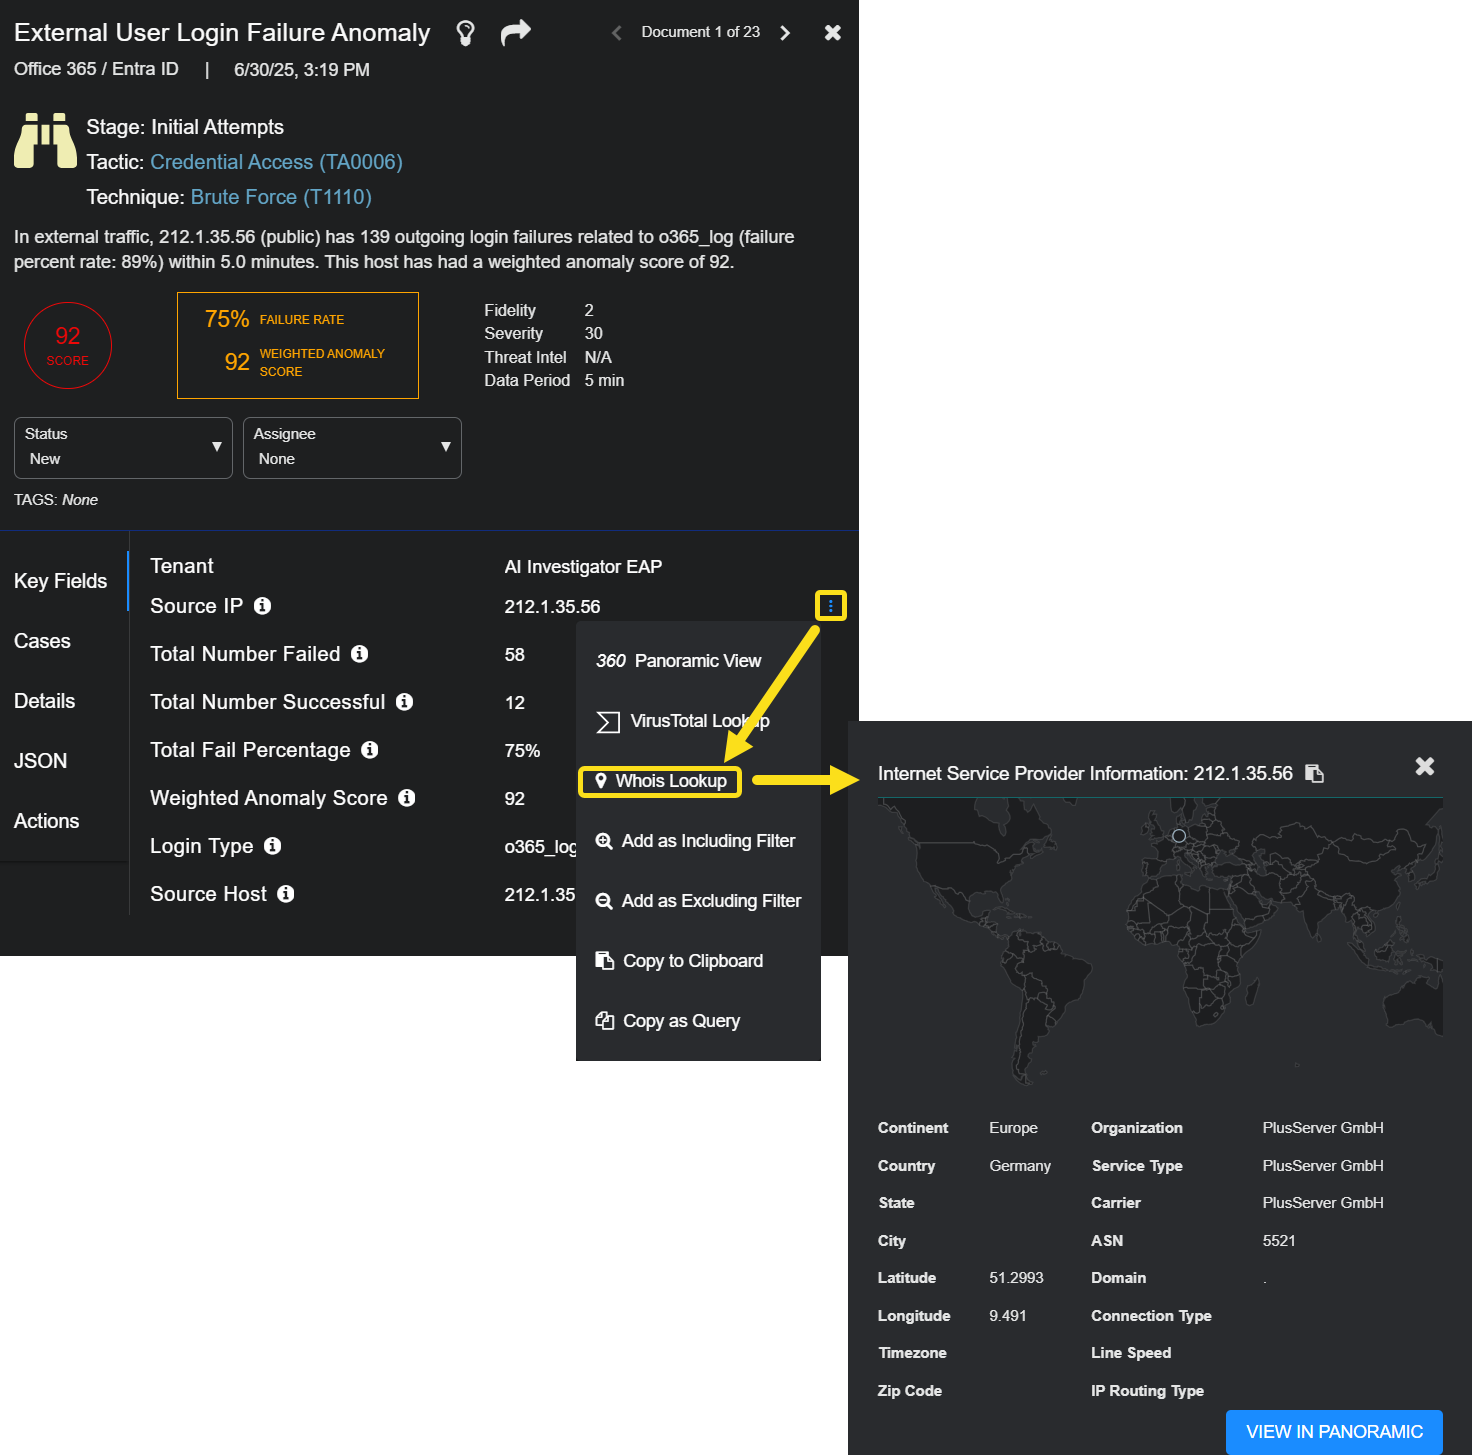1472x1455 pixels.
Task: Open the Brute Force (T1110) technique link
Action: [281, 197]
